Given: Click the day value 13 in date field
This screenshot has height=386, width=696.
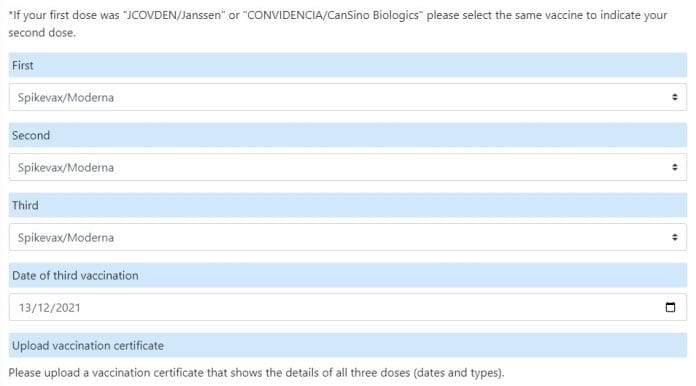Looking at the screenshot, I should pos(24,307).
